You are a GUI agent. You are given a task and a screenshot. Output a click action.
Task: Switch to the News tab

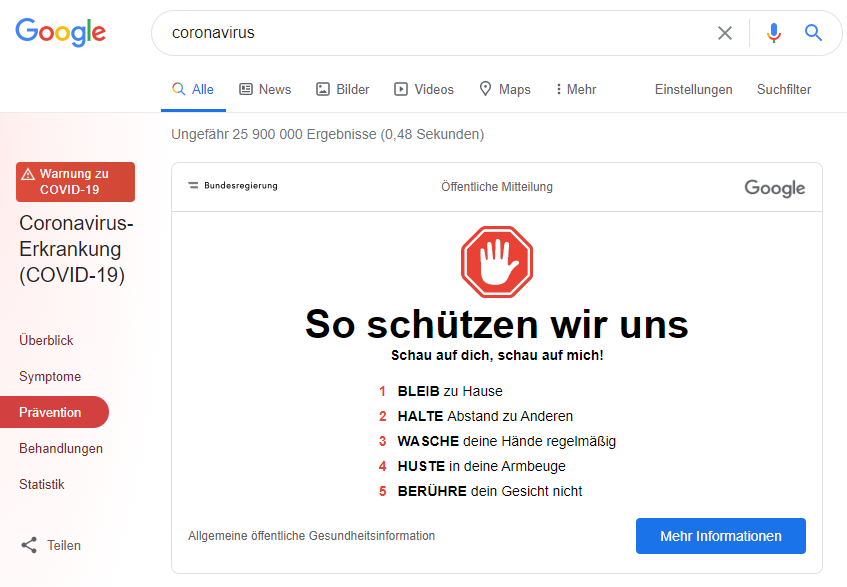[x=265, y=89]
